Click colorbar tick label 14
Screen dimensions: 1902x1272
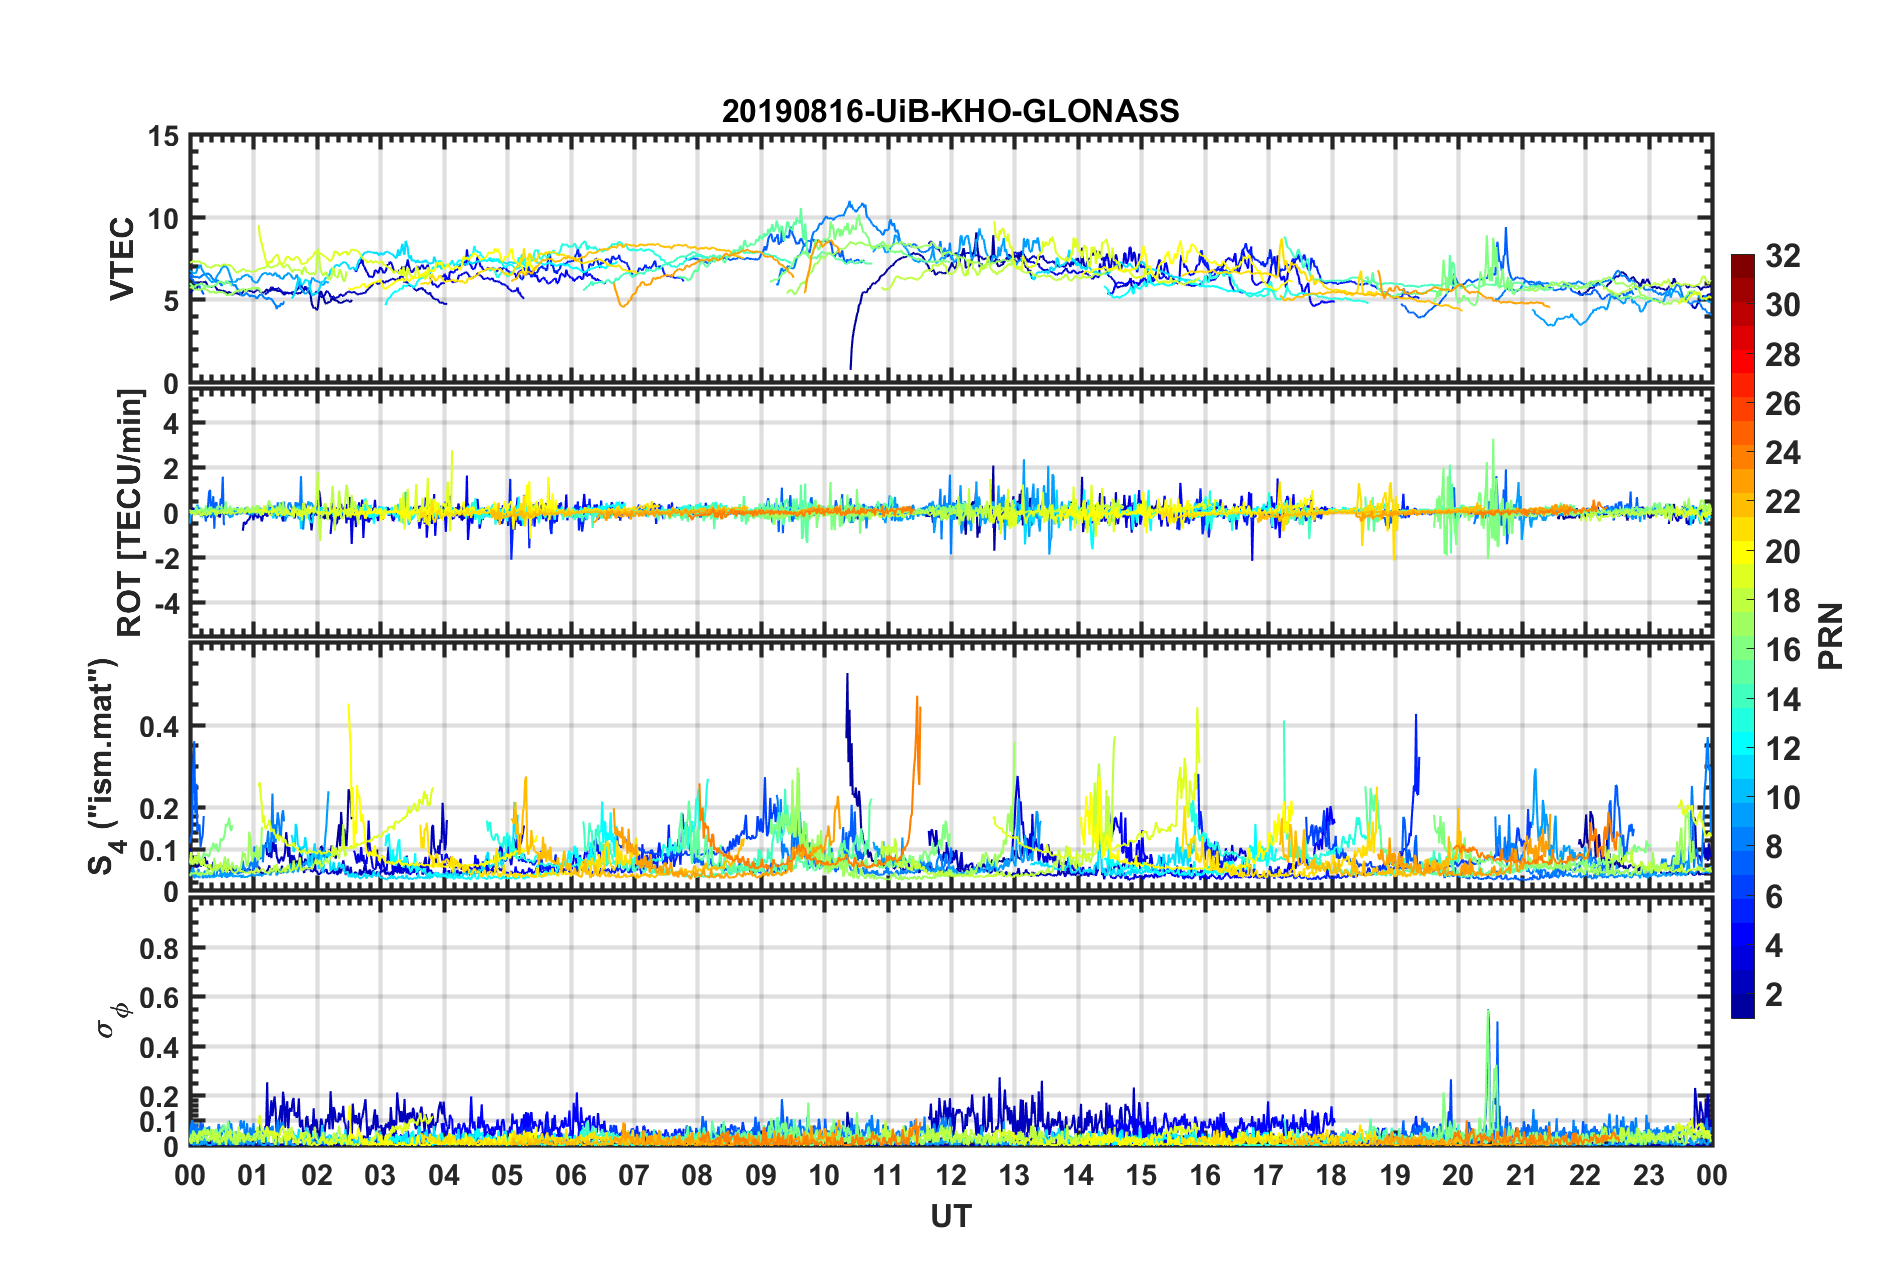click(x=1782, y=700)
